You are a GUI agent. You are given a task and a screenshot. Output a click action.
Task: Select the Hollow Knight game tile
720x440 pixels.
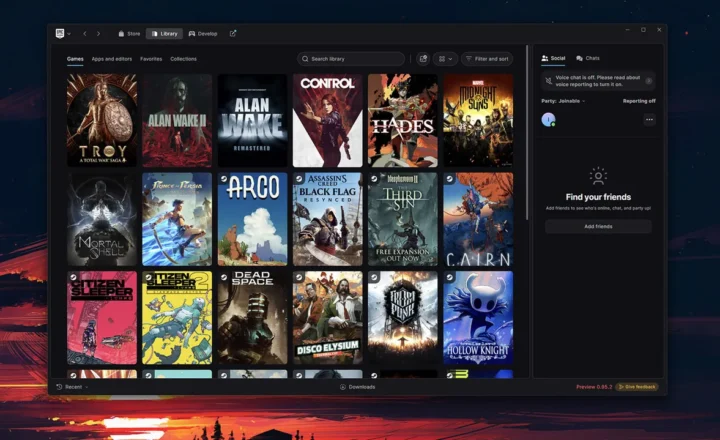click(478, 318)
